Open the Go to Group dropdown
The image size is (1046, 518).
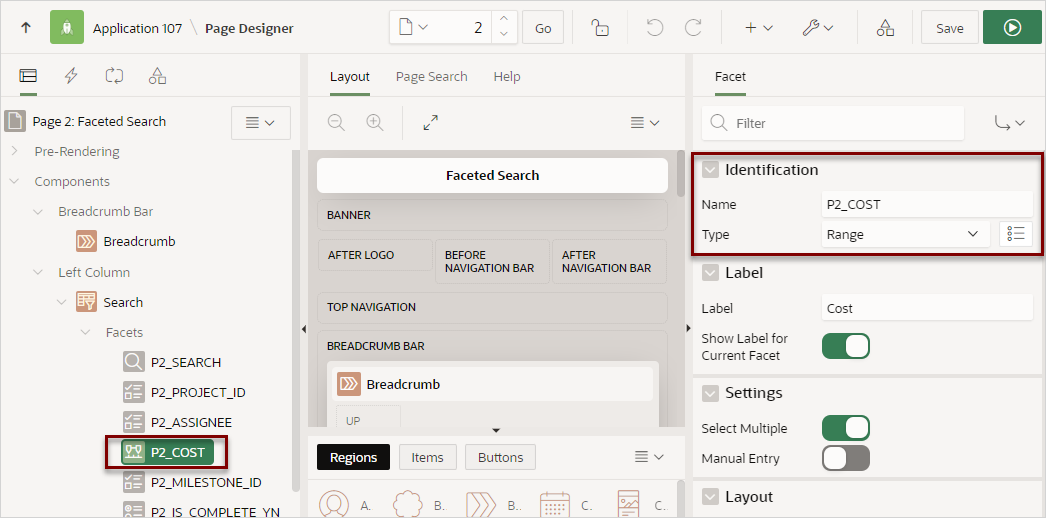[1009, 123]
